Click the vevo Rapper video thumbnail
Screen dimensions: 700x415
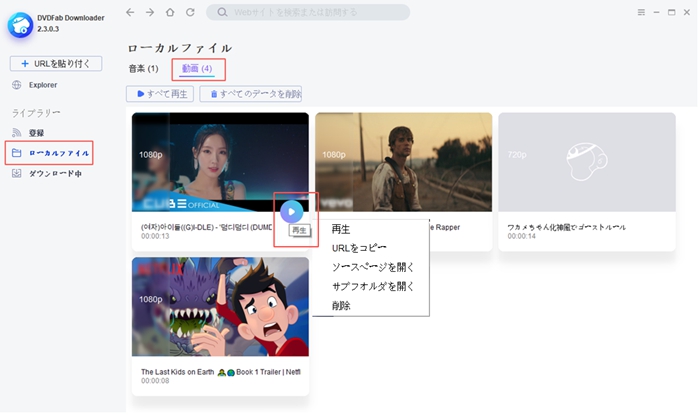click(404, 162)
